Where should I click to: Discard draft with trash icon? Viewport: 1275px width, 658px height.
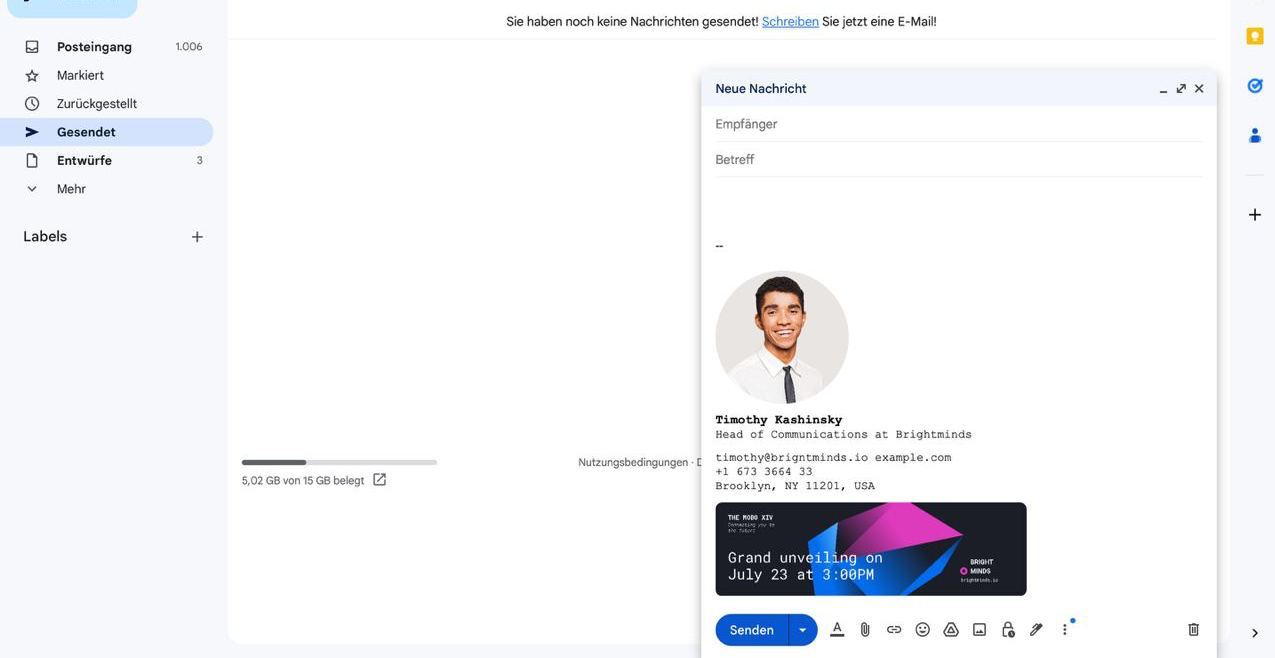pos(1193,630)
